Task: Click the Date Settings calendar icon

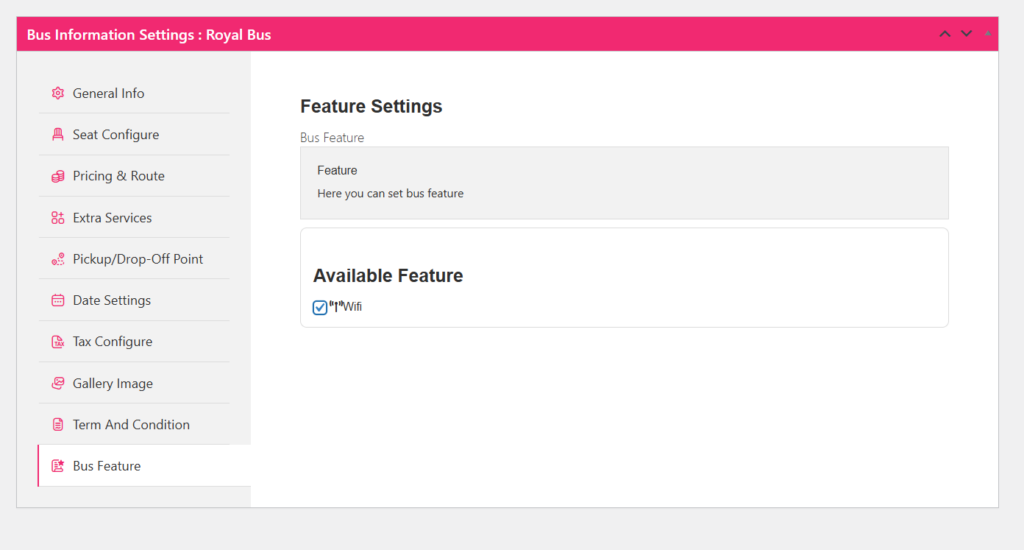Action: 58,300
